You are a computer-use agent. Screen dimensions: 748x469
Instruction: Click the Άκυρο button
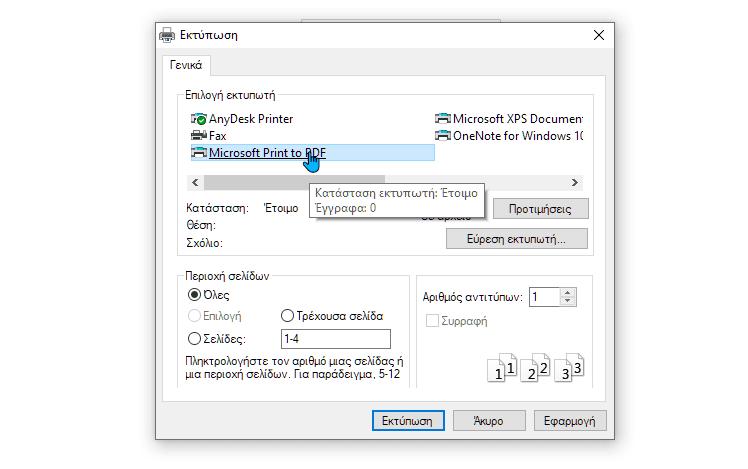point(489,421)
